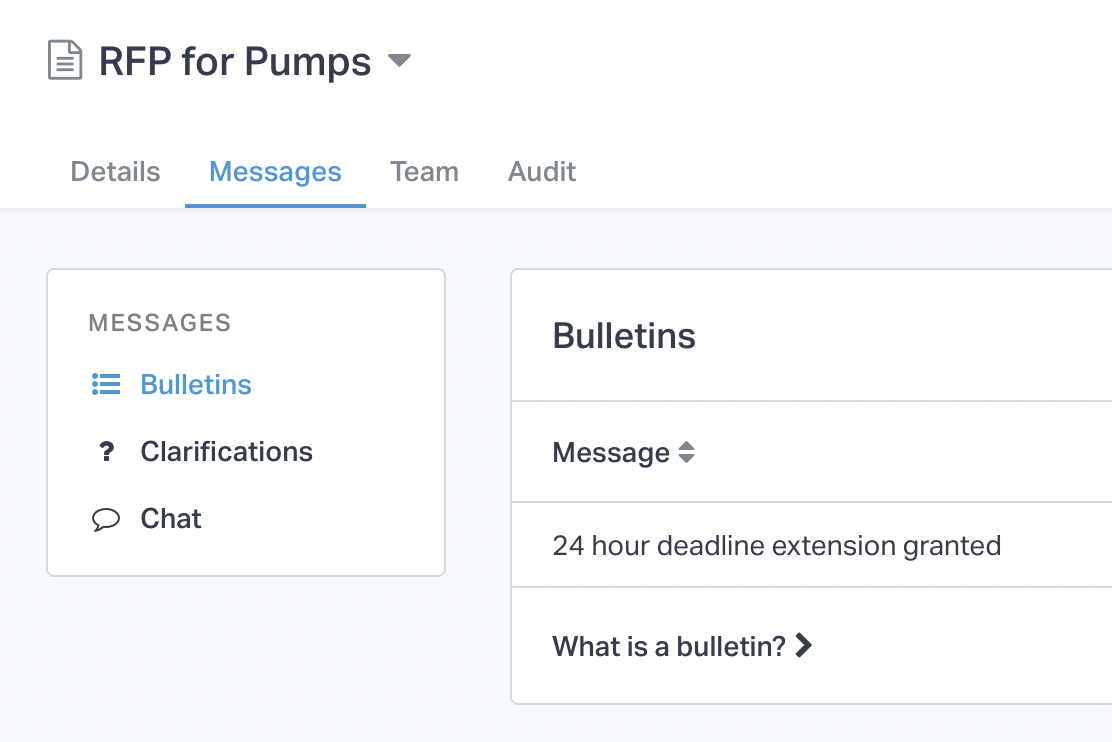1112x742 pixels.
Task: Click the Chat speech bubble icon
Action: click(106, 519)
